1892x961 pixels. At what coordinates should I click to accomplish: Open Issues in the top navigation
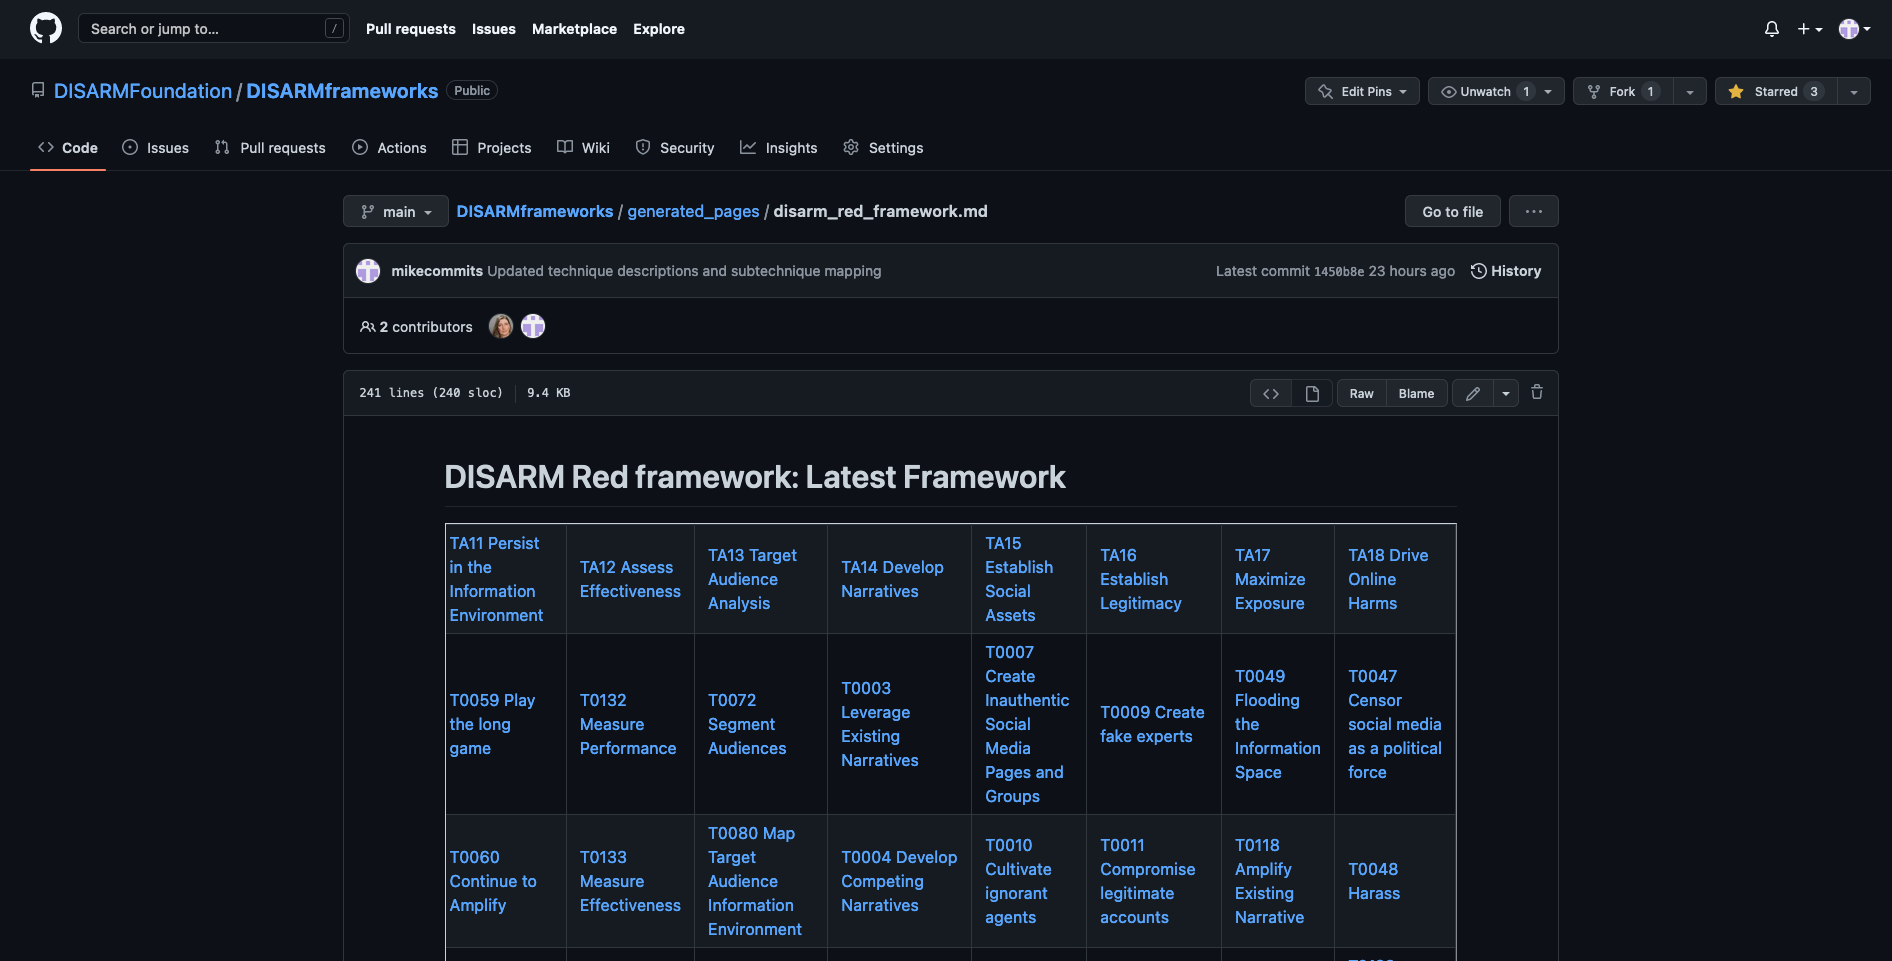pyautogui.click(x=494, y=29)
